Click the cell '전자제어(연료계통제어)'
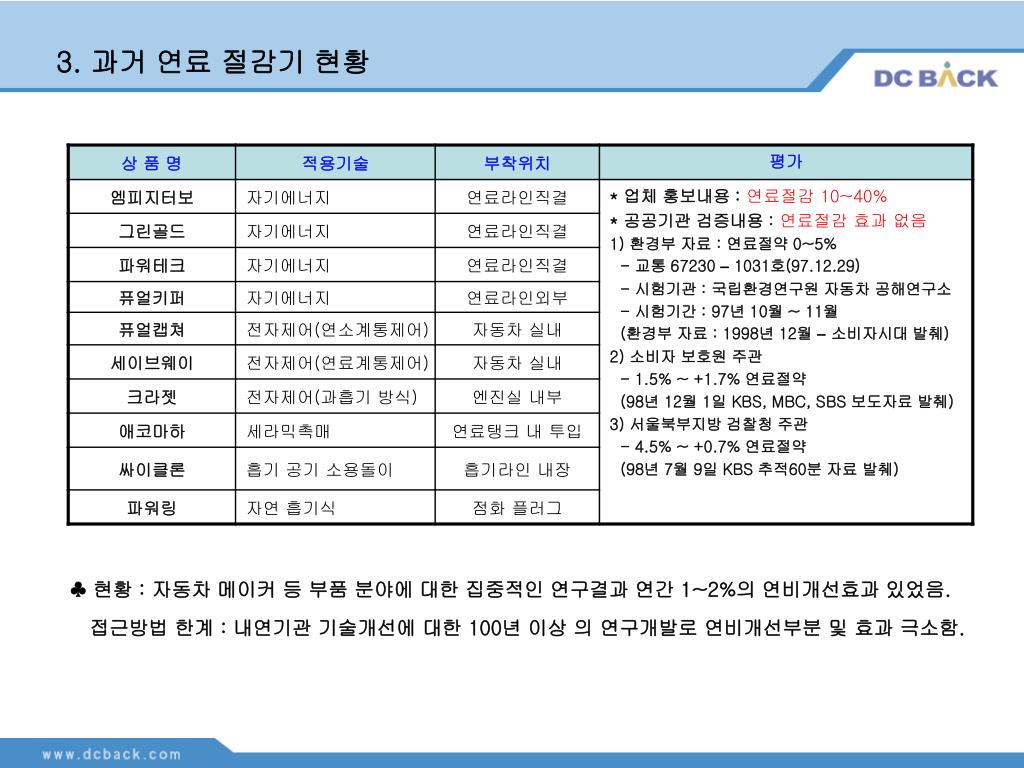Screen dimensions: 1024x768 pyautogui.click(x=338, y=362)
